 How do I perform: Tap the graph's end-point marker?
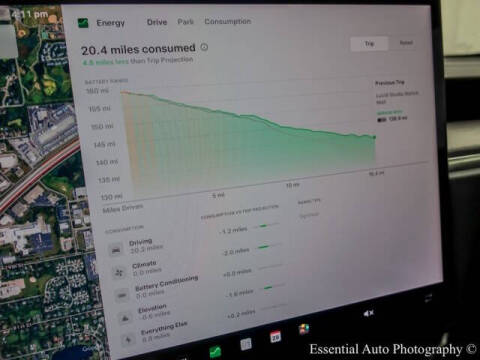(x=375, y=137)
